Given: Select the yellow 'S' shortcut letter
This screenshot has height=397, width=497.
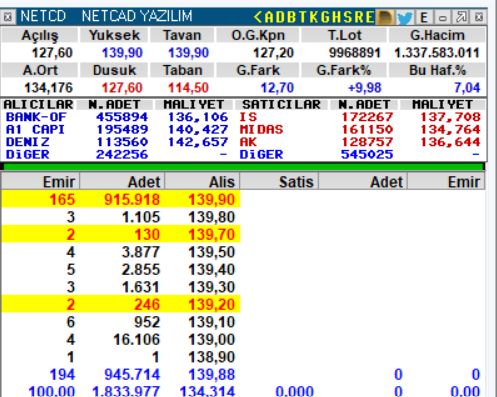Looking at the screenshot, I should tap(348, 17).
